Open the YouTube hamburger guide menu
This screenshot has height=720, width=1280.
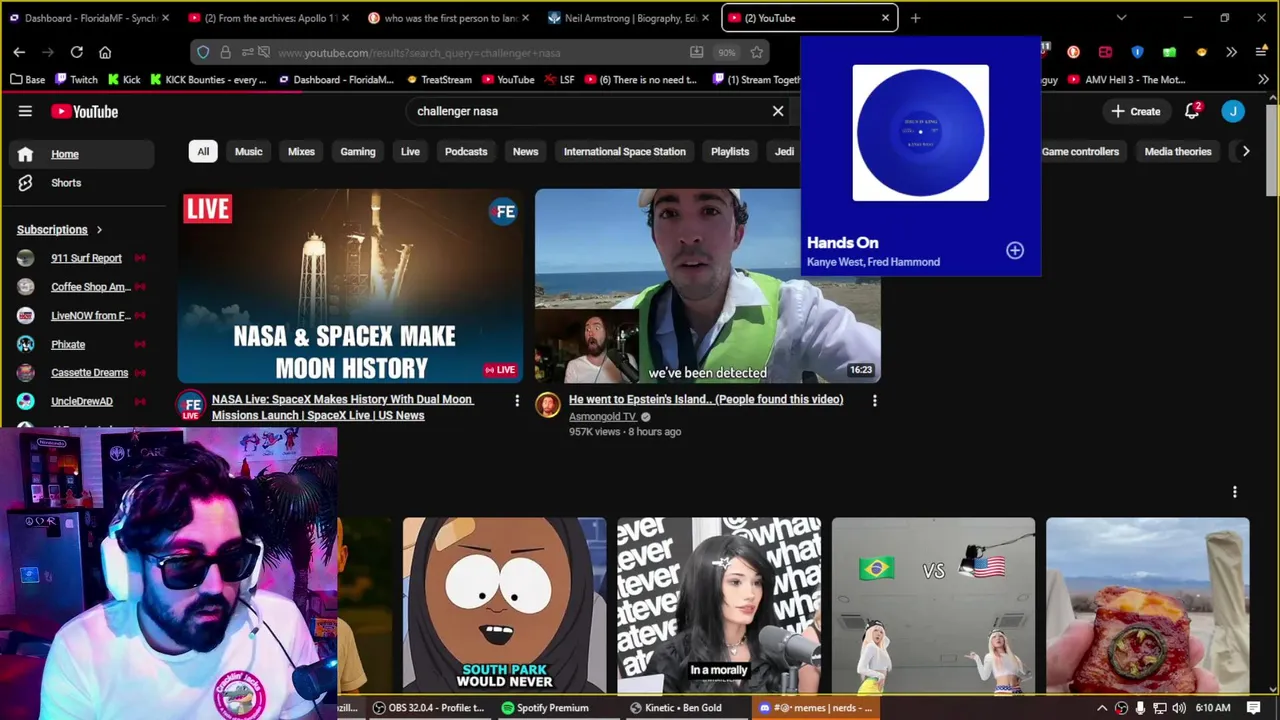tap(25, 111)
